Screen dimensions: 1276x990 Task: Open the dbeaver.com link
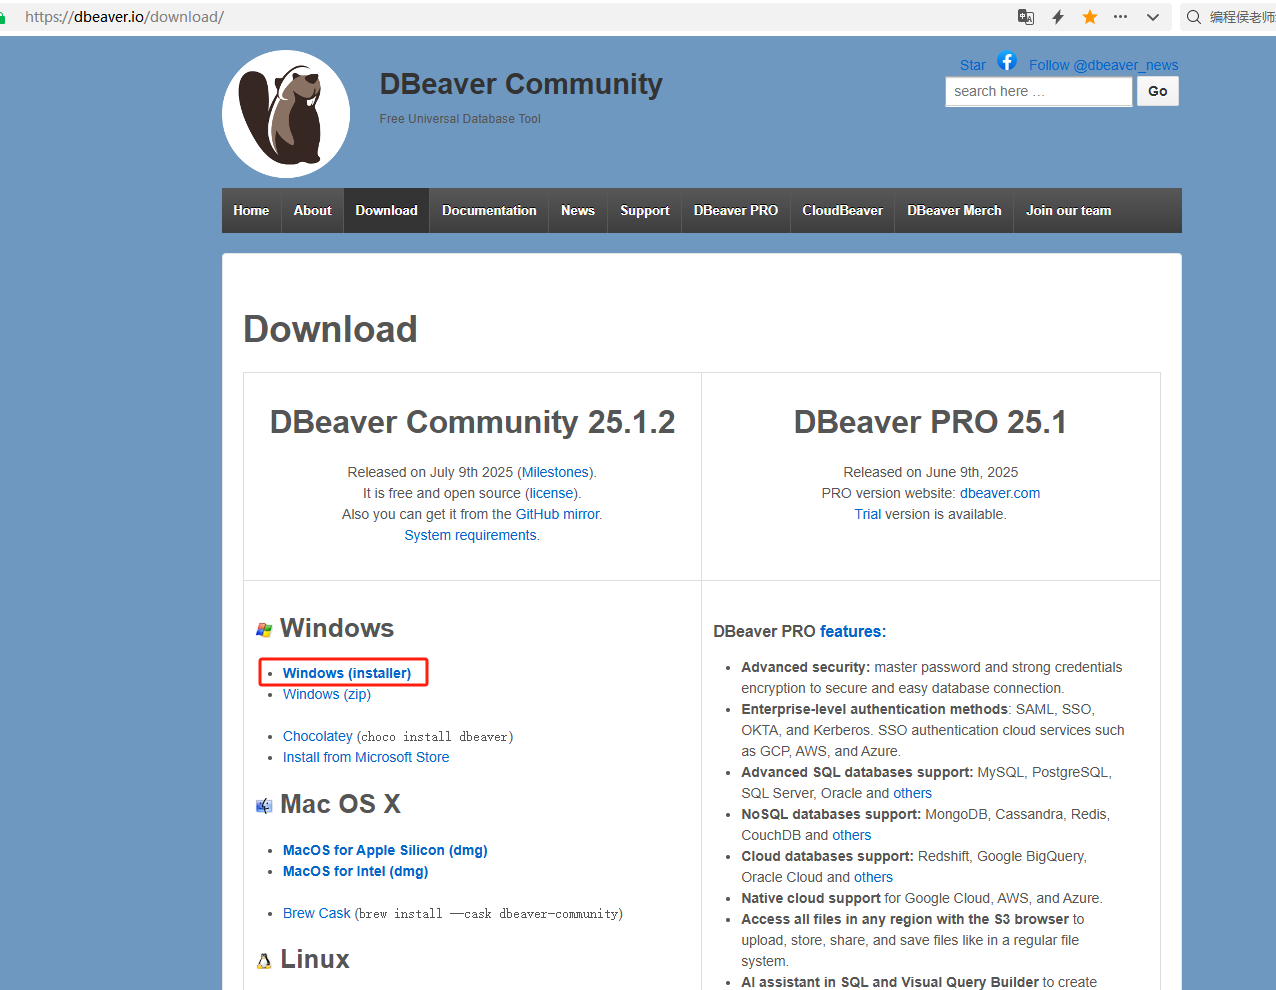point(1000,493)
